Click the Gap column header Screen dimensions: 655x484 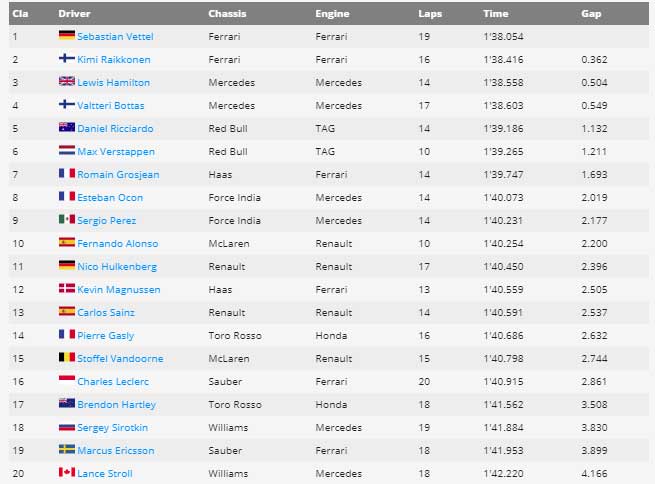[x=591, y=14]
